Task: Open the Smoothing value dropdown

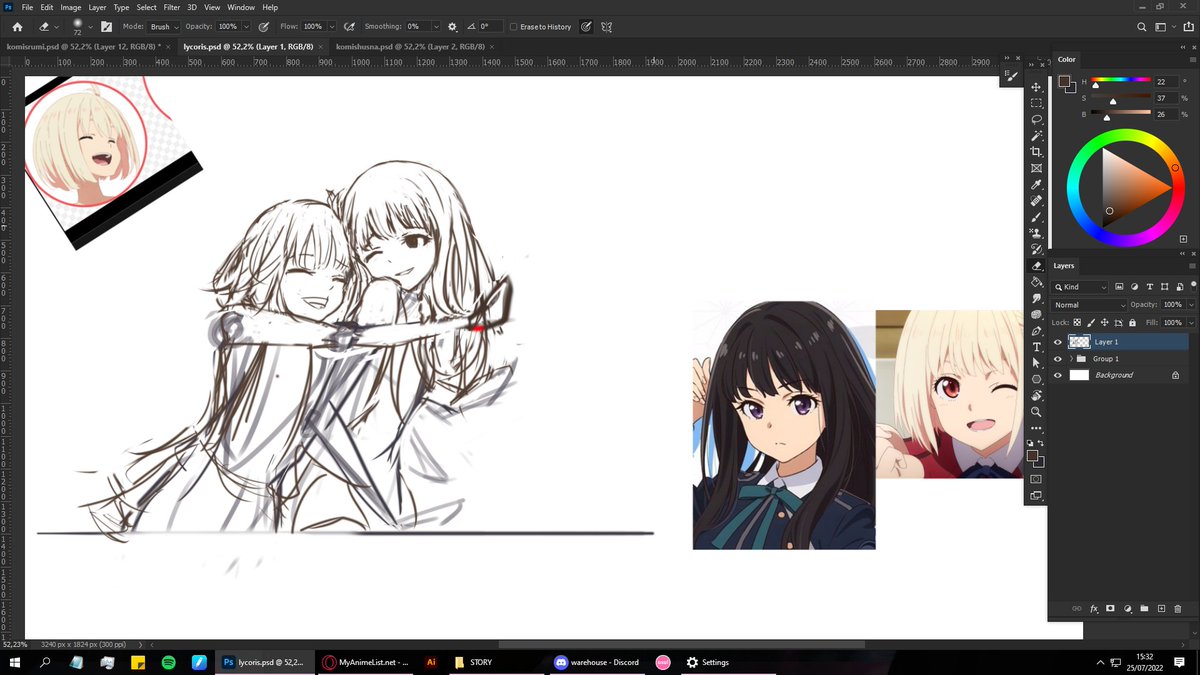Action: (436, 27)
